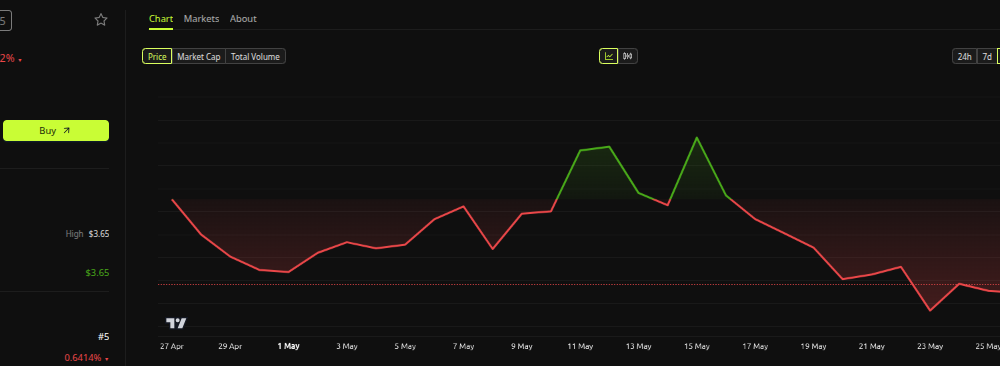The image size is (1000, 366).
Task: Click the 3 May axis label
Action: point(346,346)
